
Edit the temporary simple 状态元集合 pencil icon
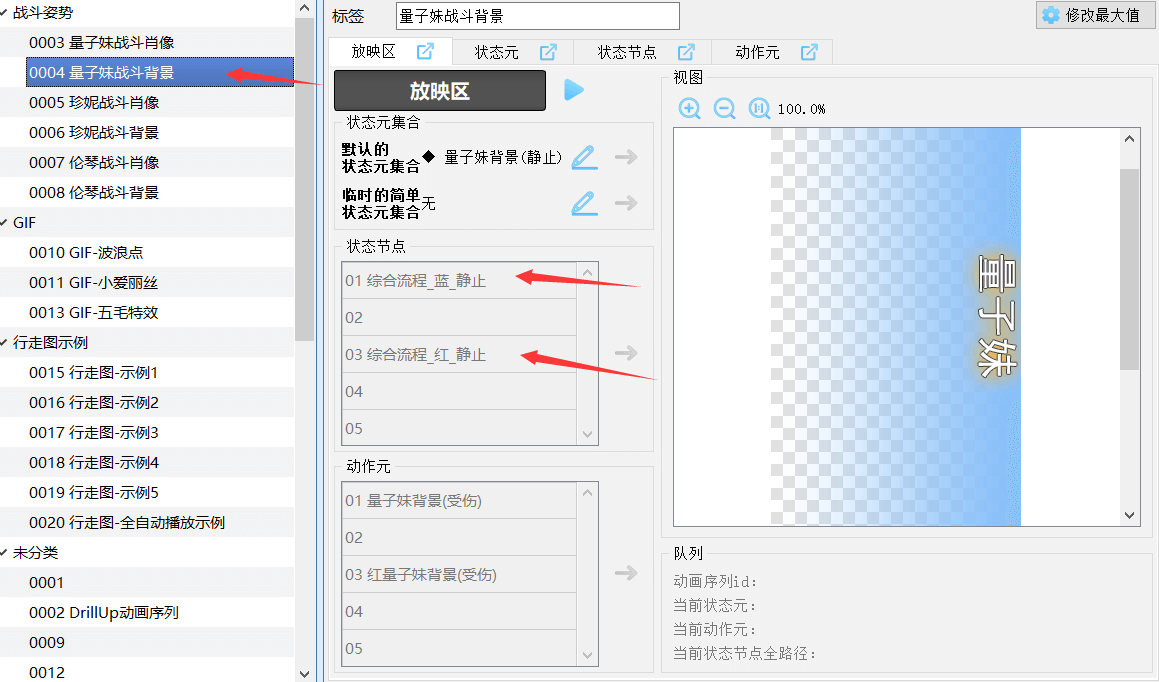tap(584, 203)
